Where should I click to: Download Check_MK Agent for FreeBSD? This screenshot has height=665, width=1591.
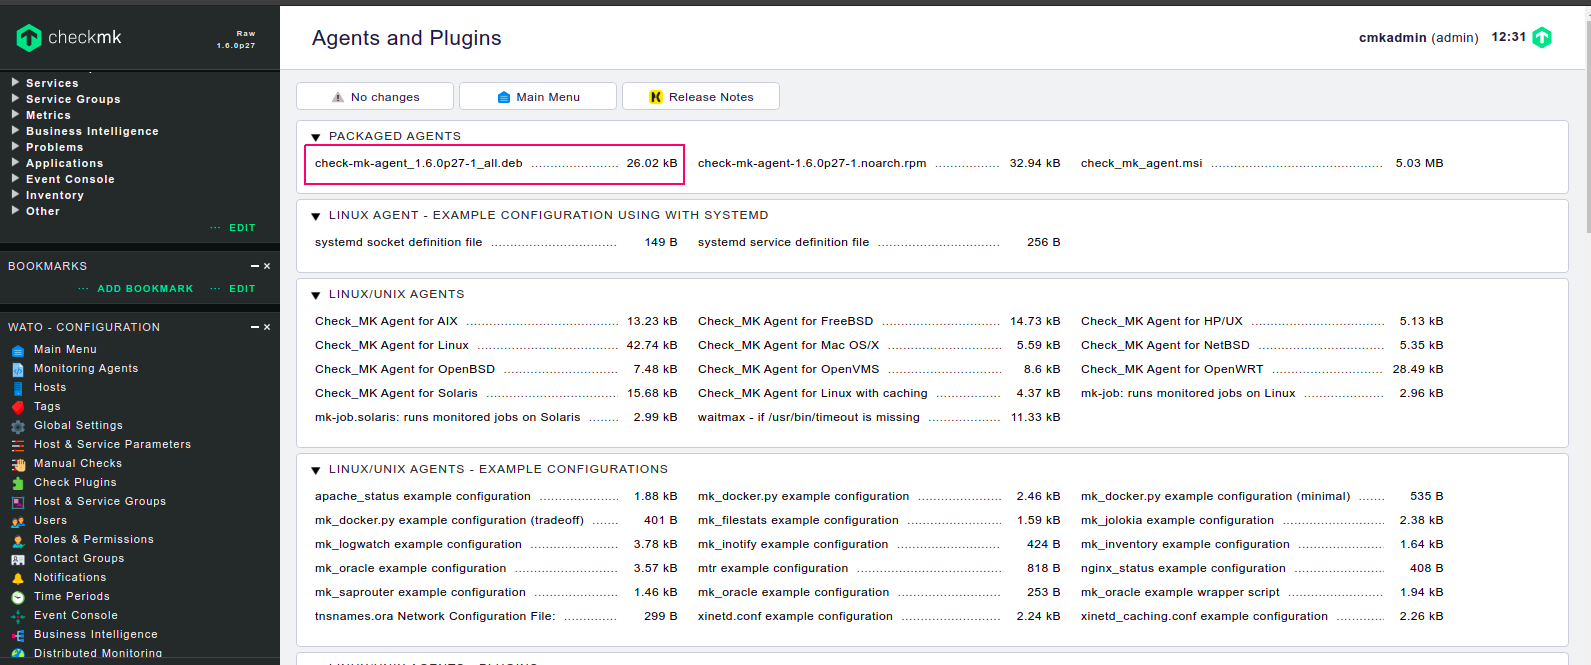(x=785, y=321)
